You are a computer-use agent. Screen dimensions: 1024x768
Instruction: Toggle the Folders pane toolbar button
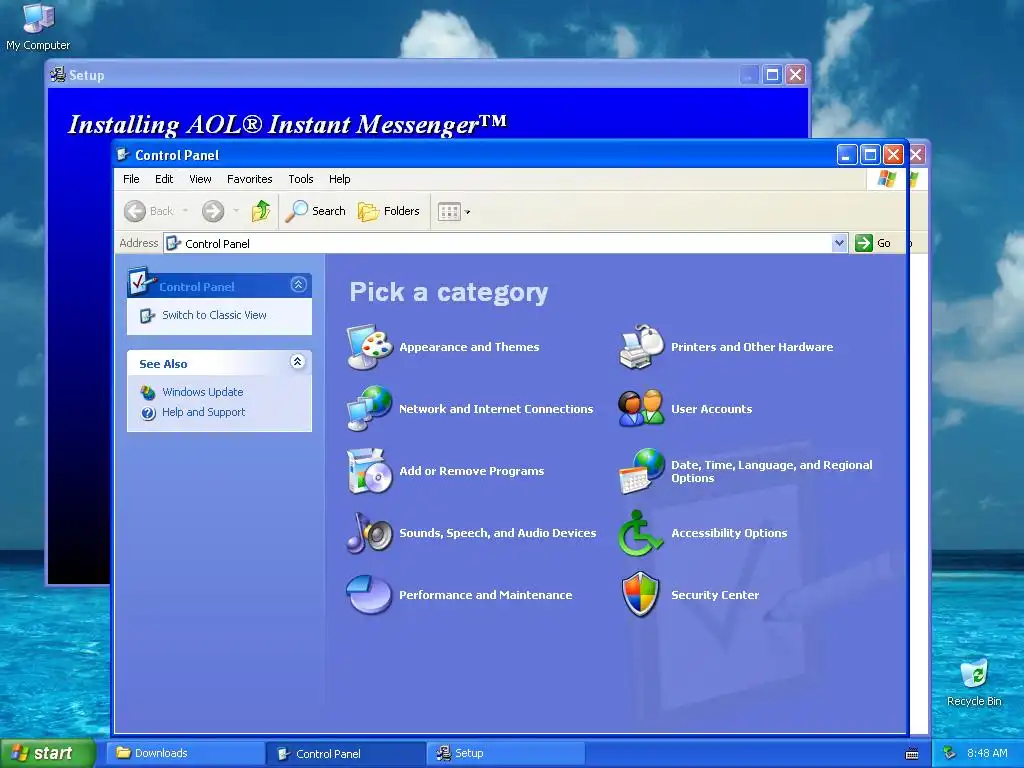click(389, 211)
